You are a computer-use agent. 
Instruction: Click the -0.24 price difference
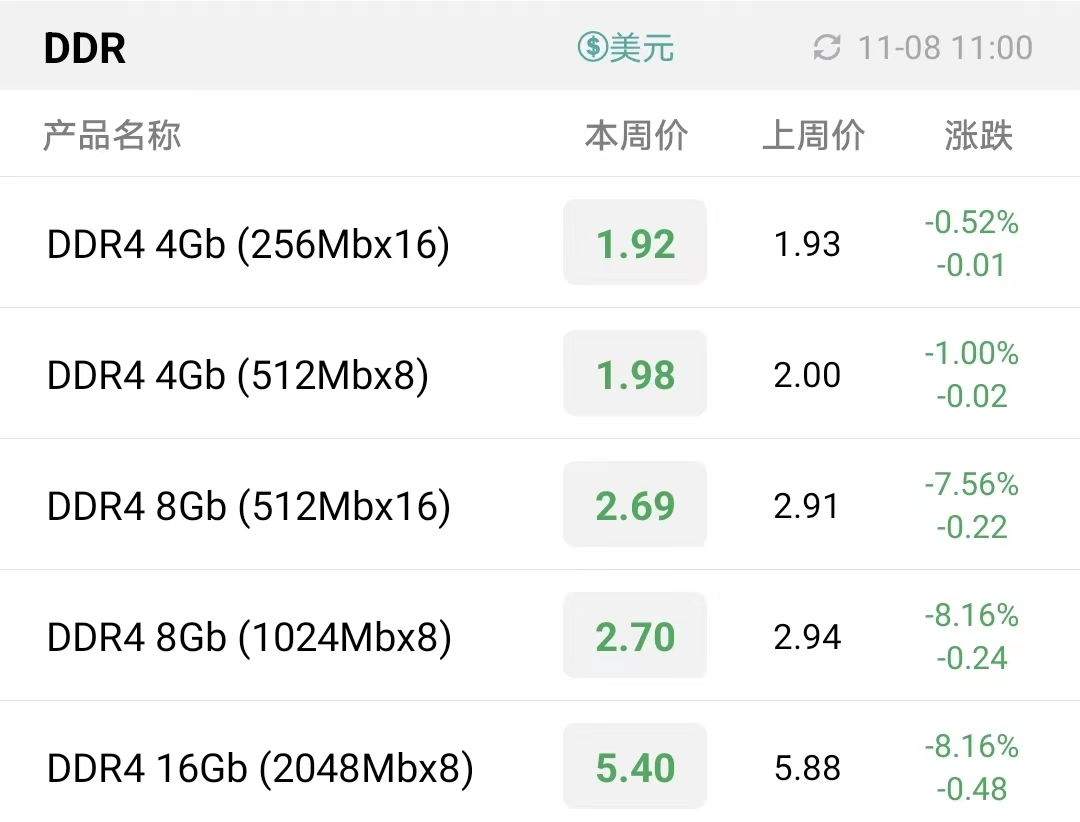pyautogui.click(x=971, y=658)
